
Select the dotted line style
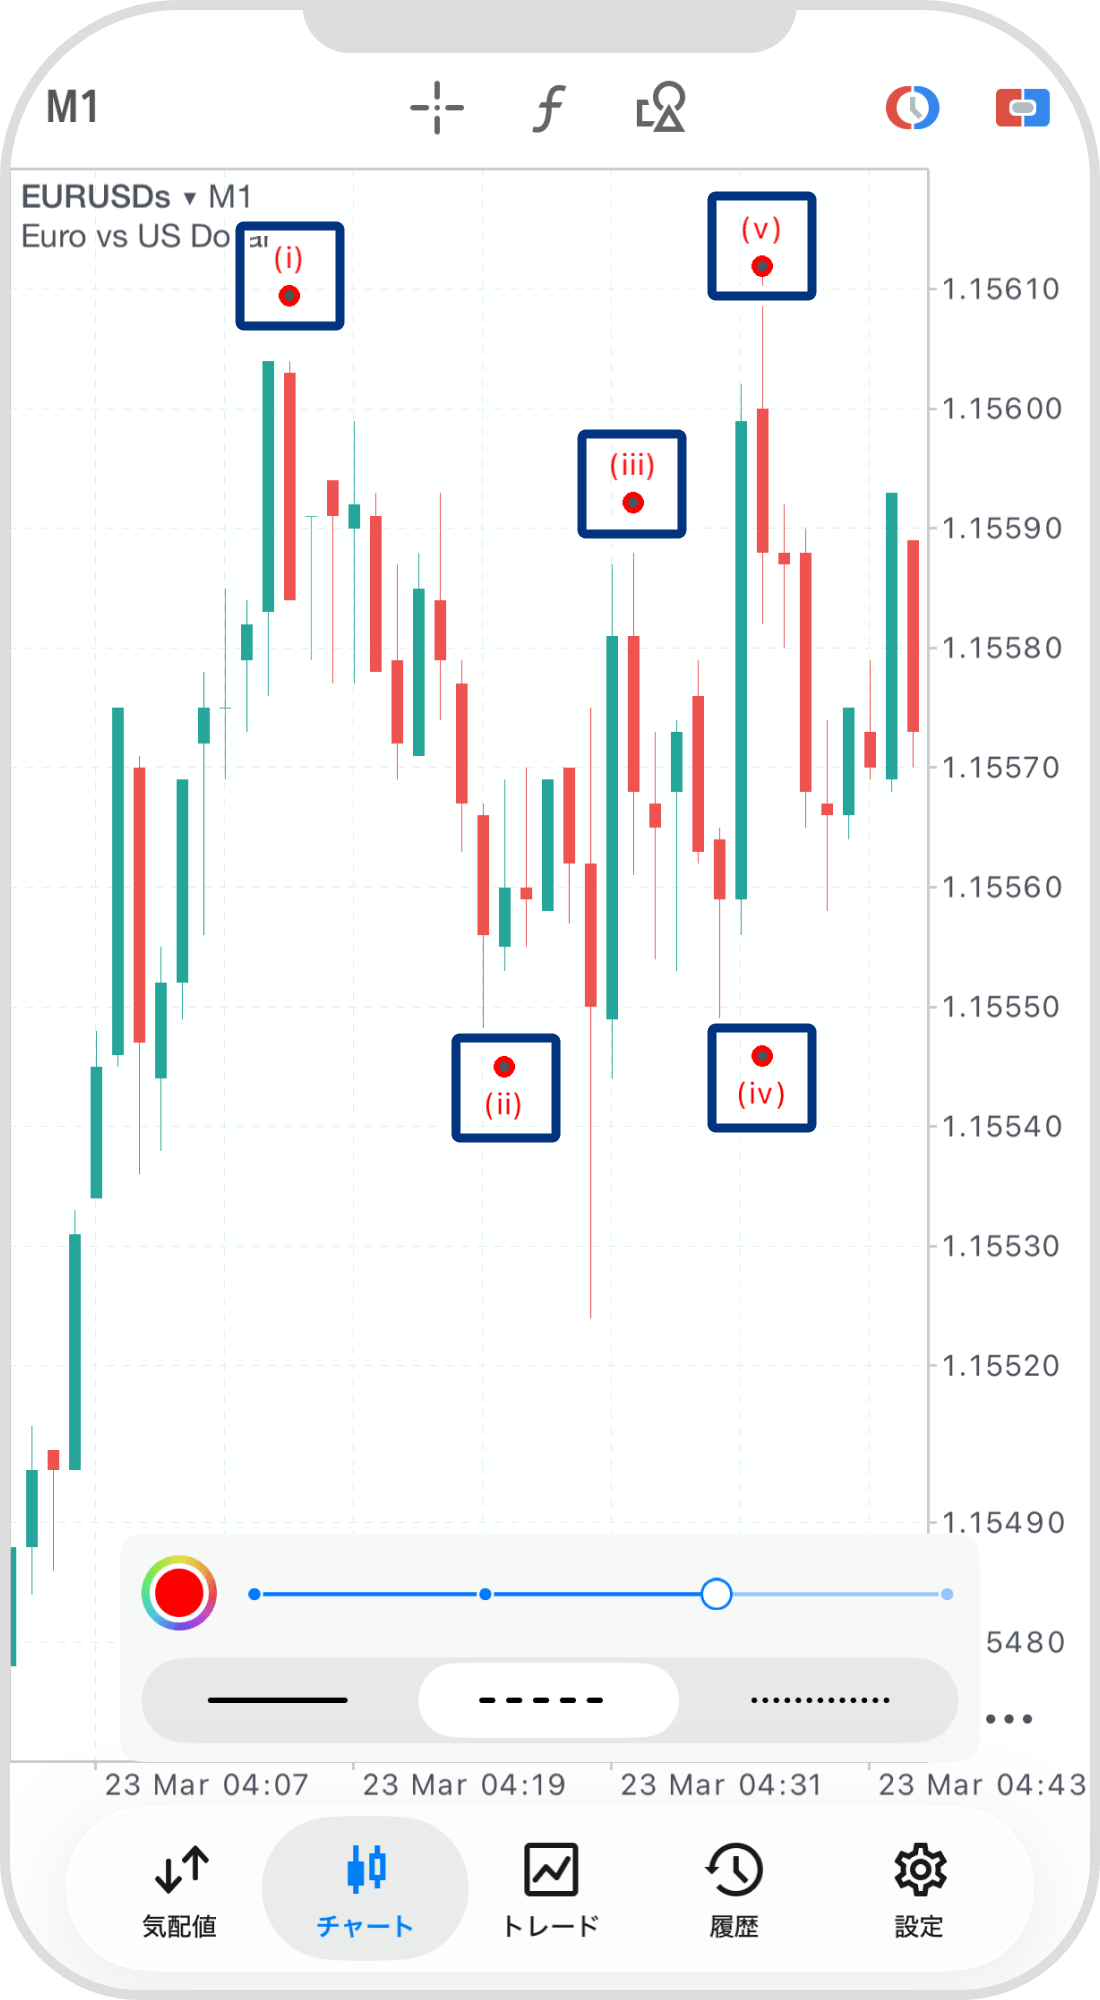[819, 1700]
